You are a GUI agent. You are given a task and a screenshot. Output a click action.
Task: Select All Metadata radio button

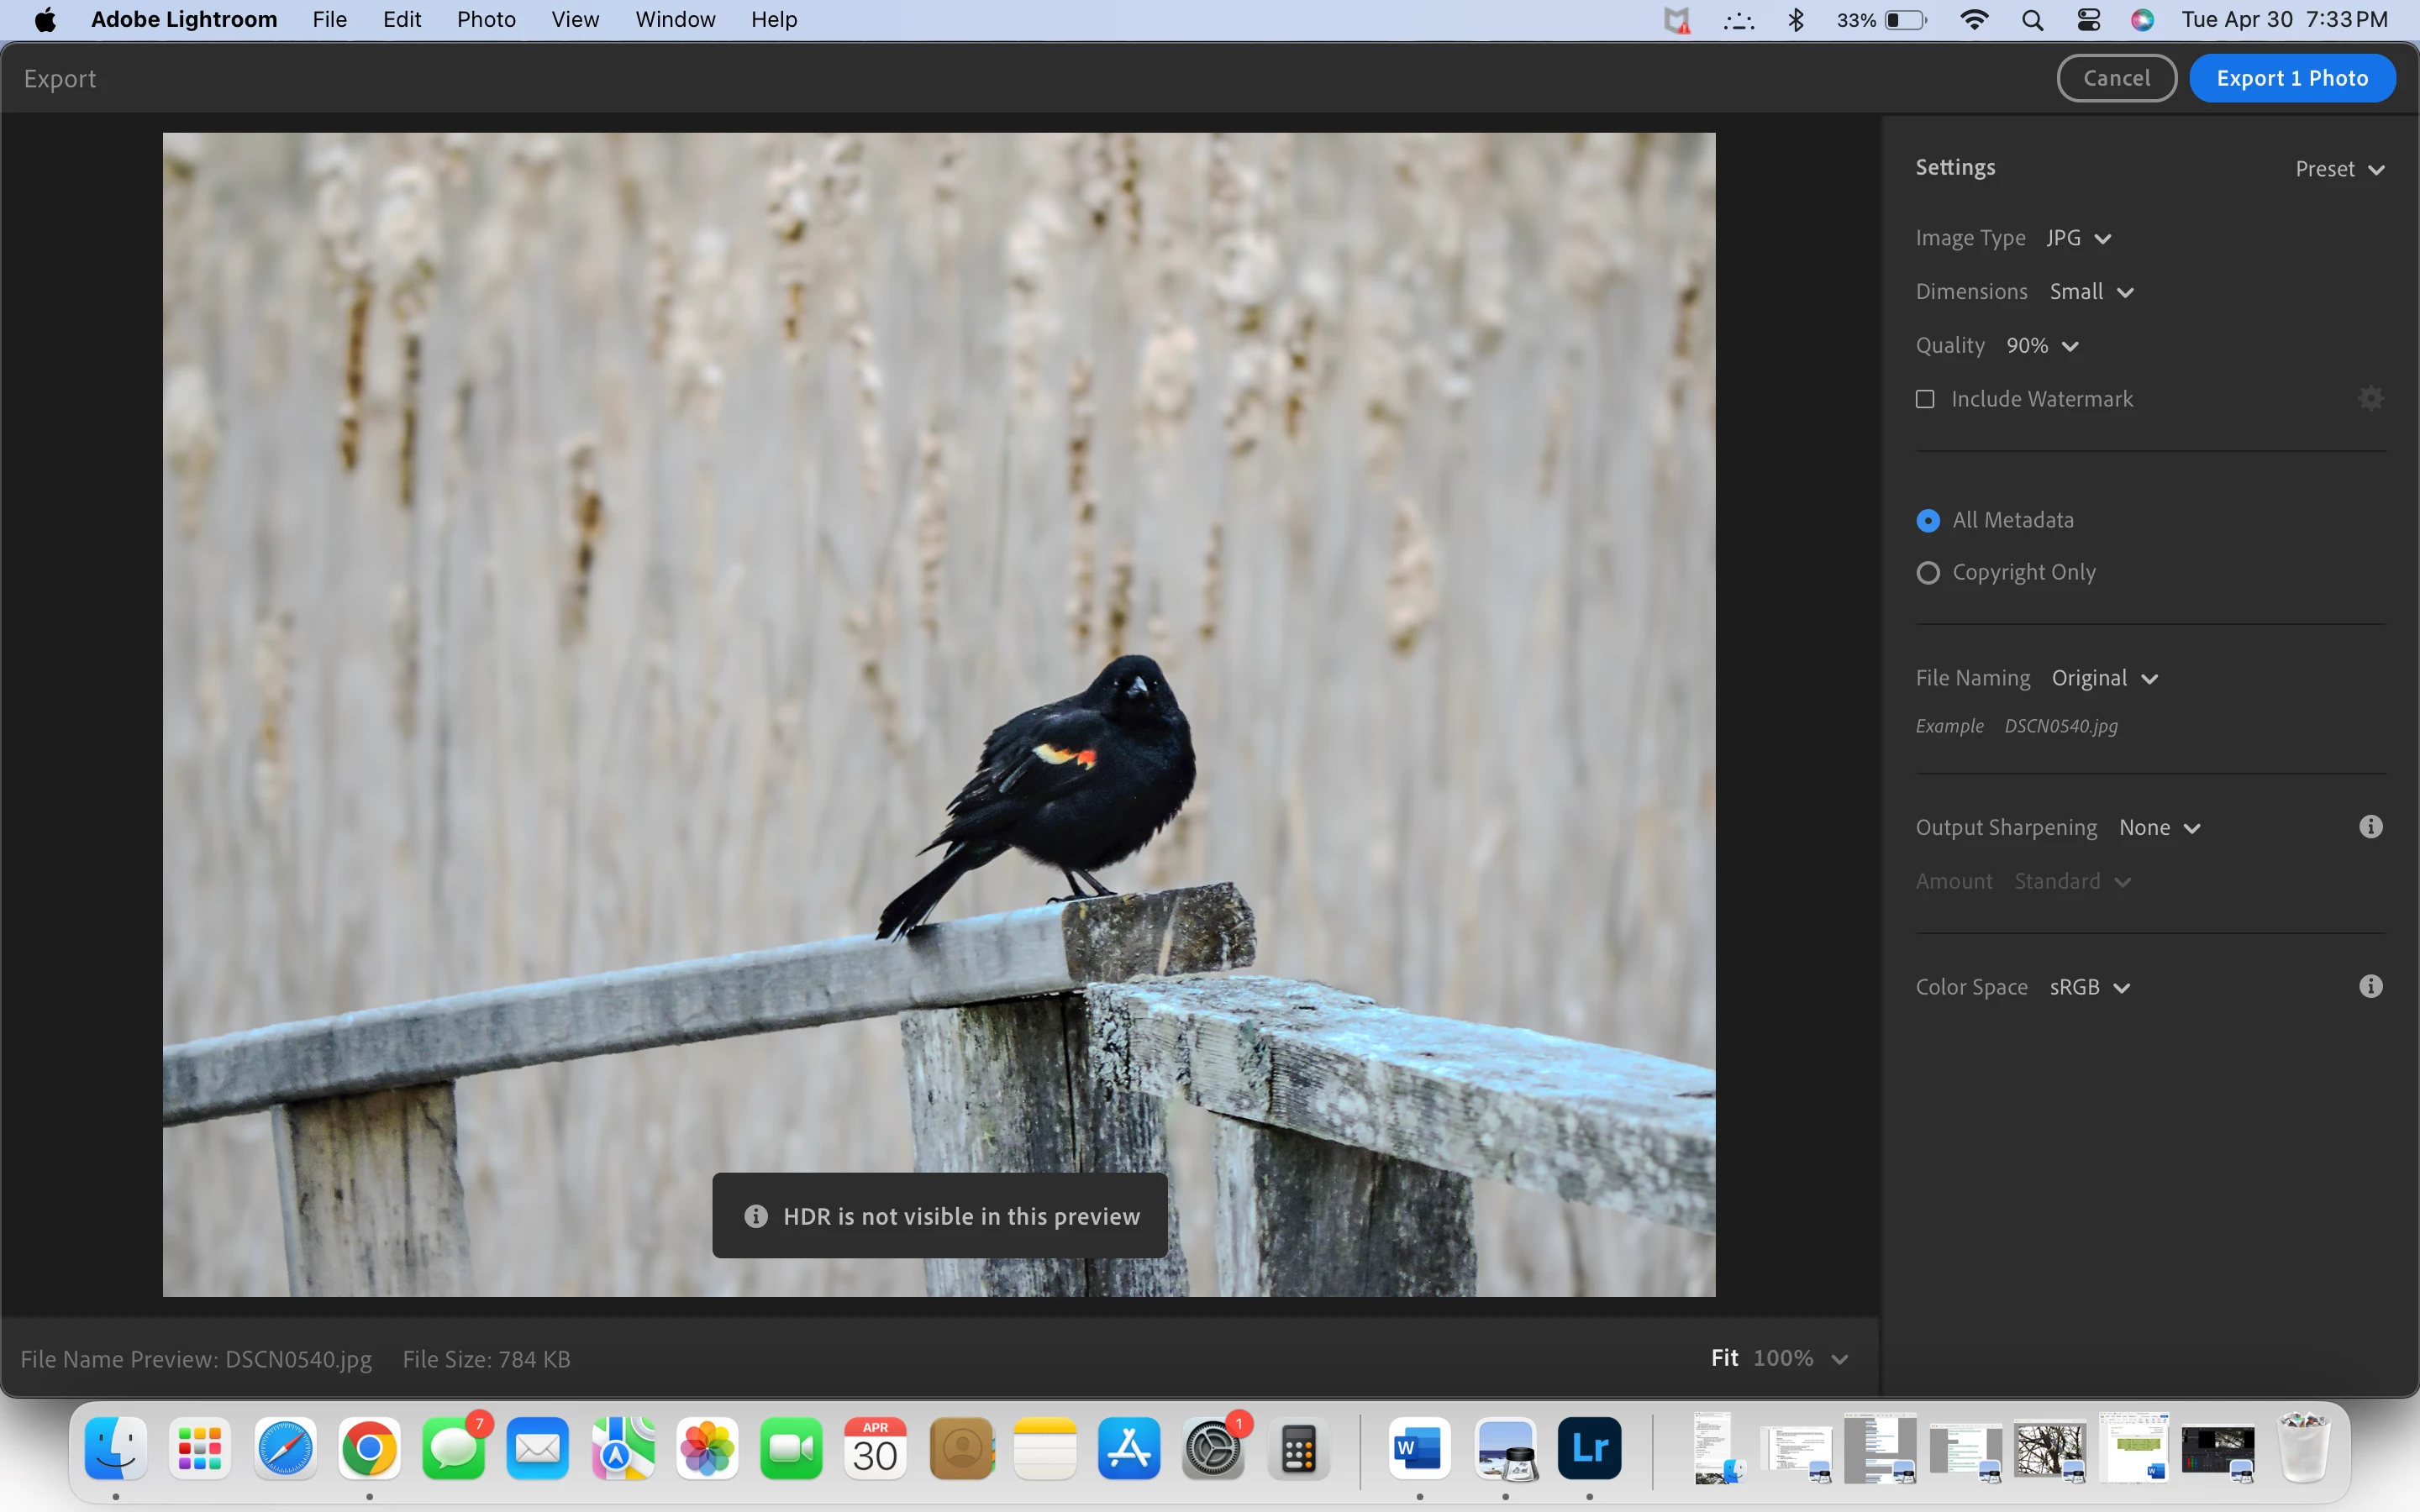click(x=1928, y=520)
